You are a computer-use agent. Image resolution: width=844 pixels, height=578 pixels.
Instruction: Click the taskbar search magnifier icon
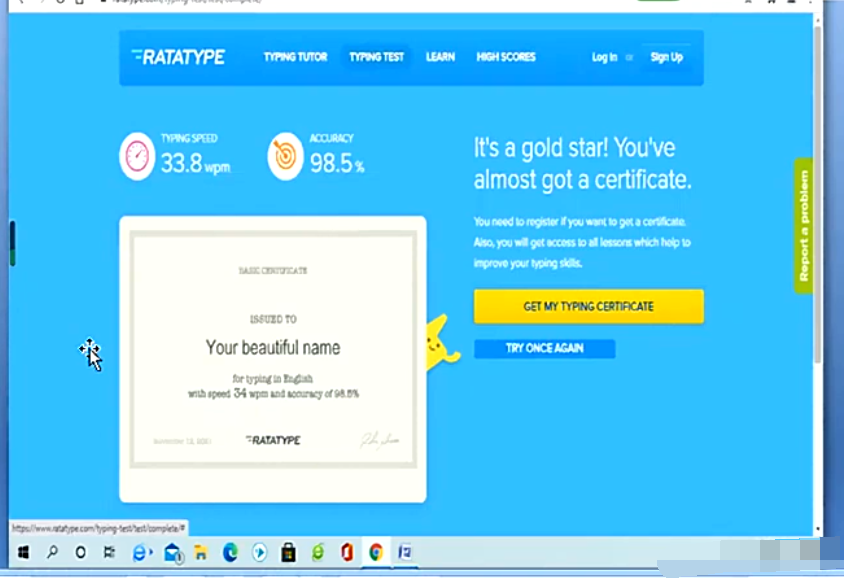(52, 552)
